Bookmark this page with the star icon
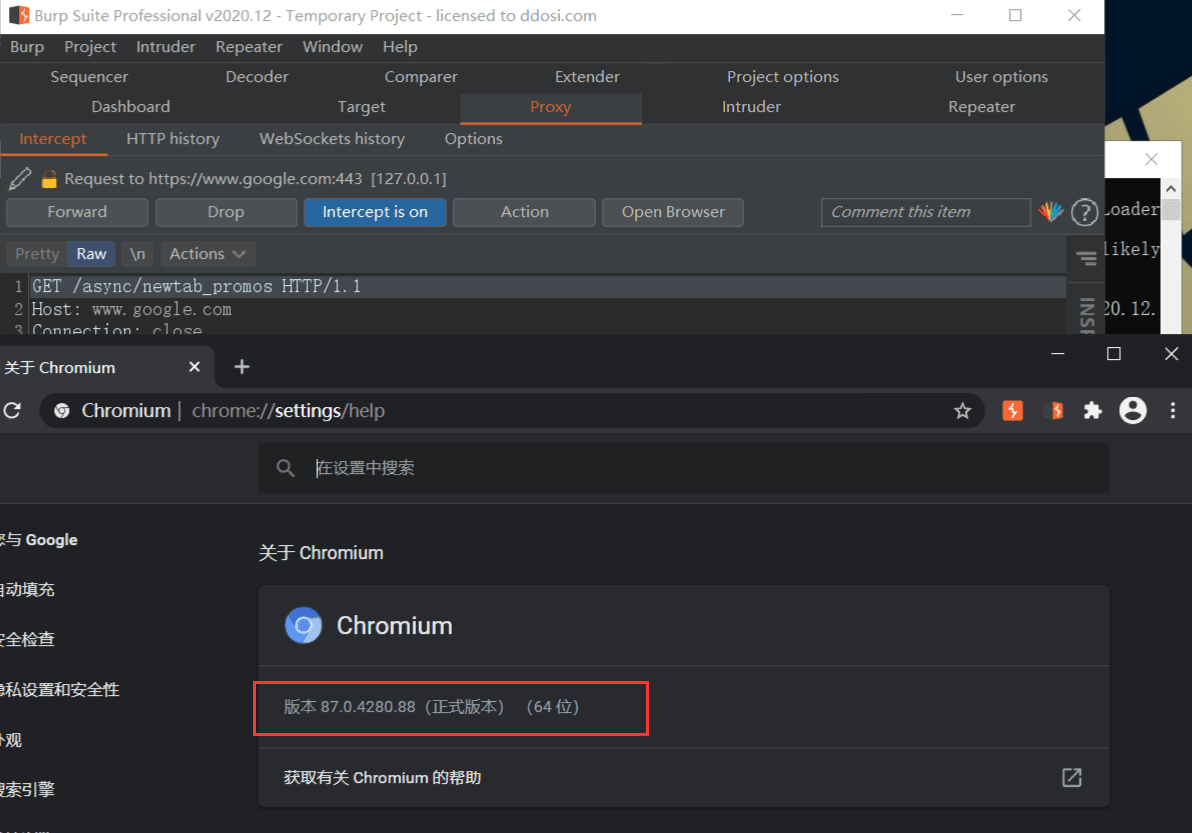Viewport: 1192px width, 833px height. point(962,411)
